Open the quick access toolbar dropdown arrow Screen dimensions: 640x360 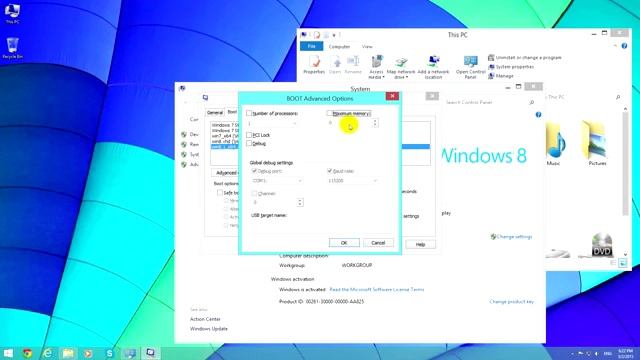(333, 35)
